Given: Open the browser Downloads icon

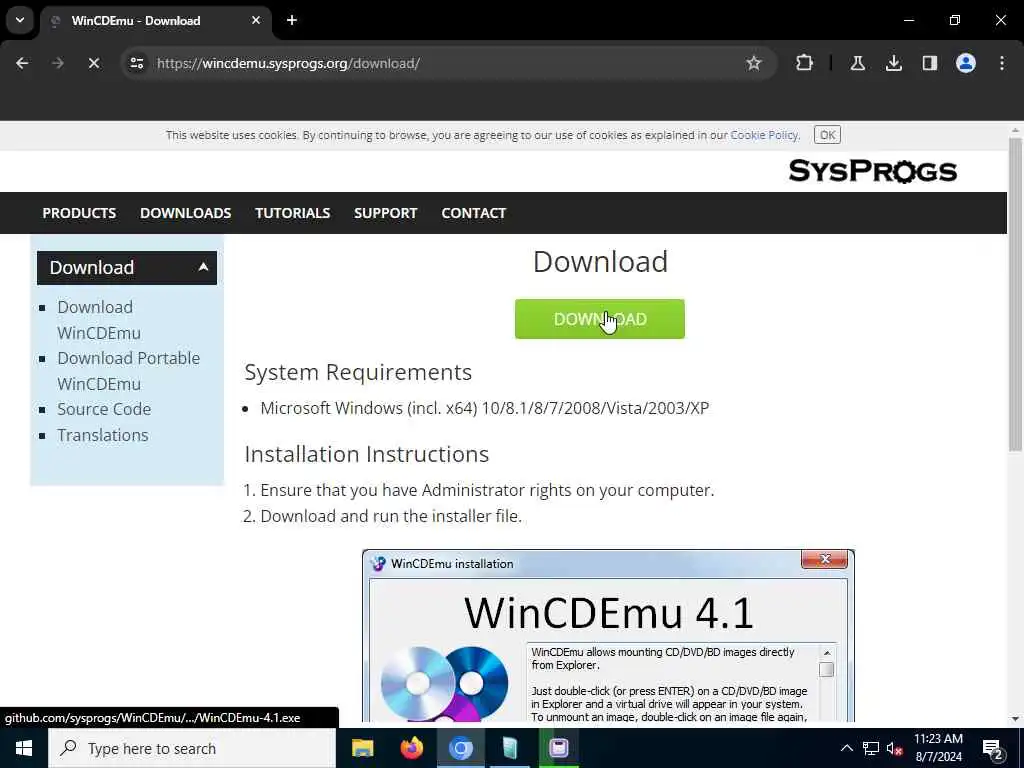Looking at the screenshot, I should click(x=893, y=63).
